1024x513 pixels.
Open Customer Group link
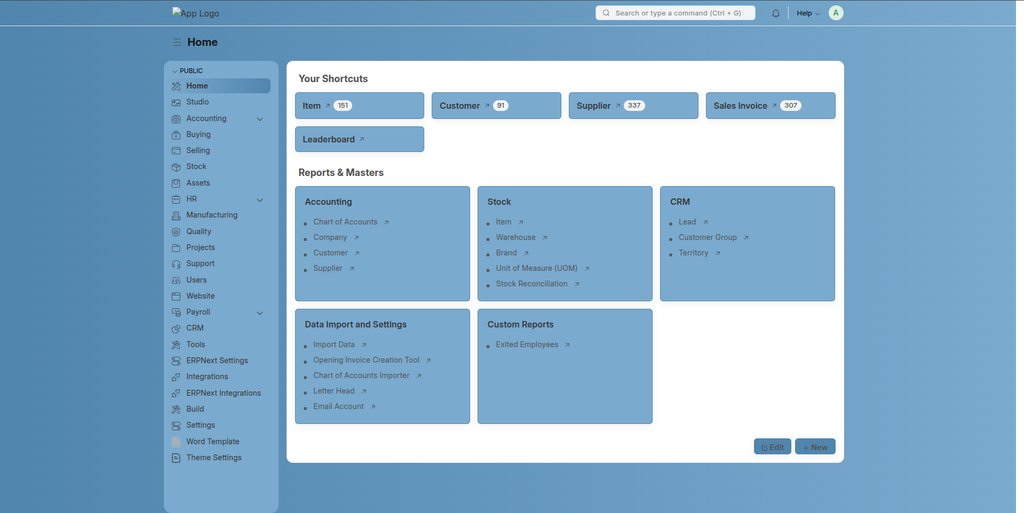[707, 238]
